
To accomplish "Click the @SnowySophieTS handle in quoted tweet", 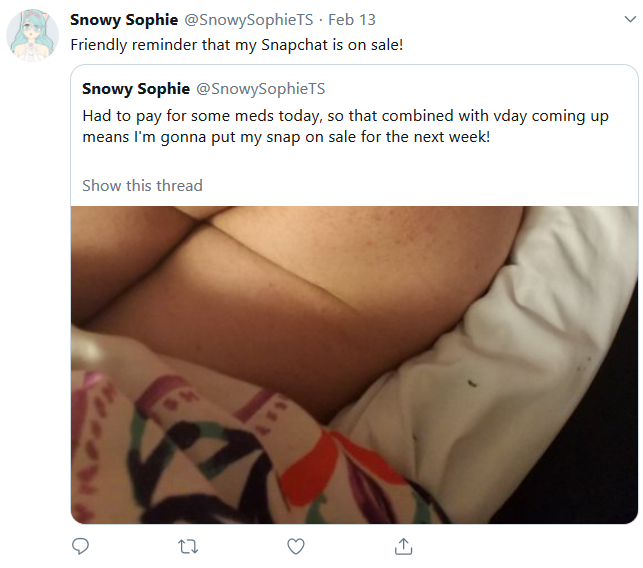I will pos(260,89).
